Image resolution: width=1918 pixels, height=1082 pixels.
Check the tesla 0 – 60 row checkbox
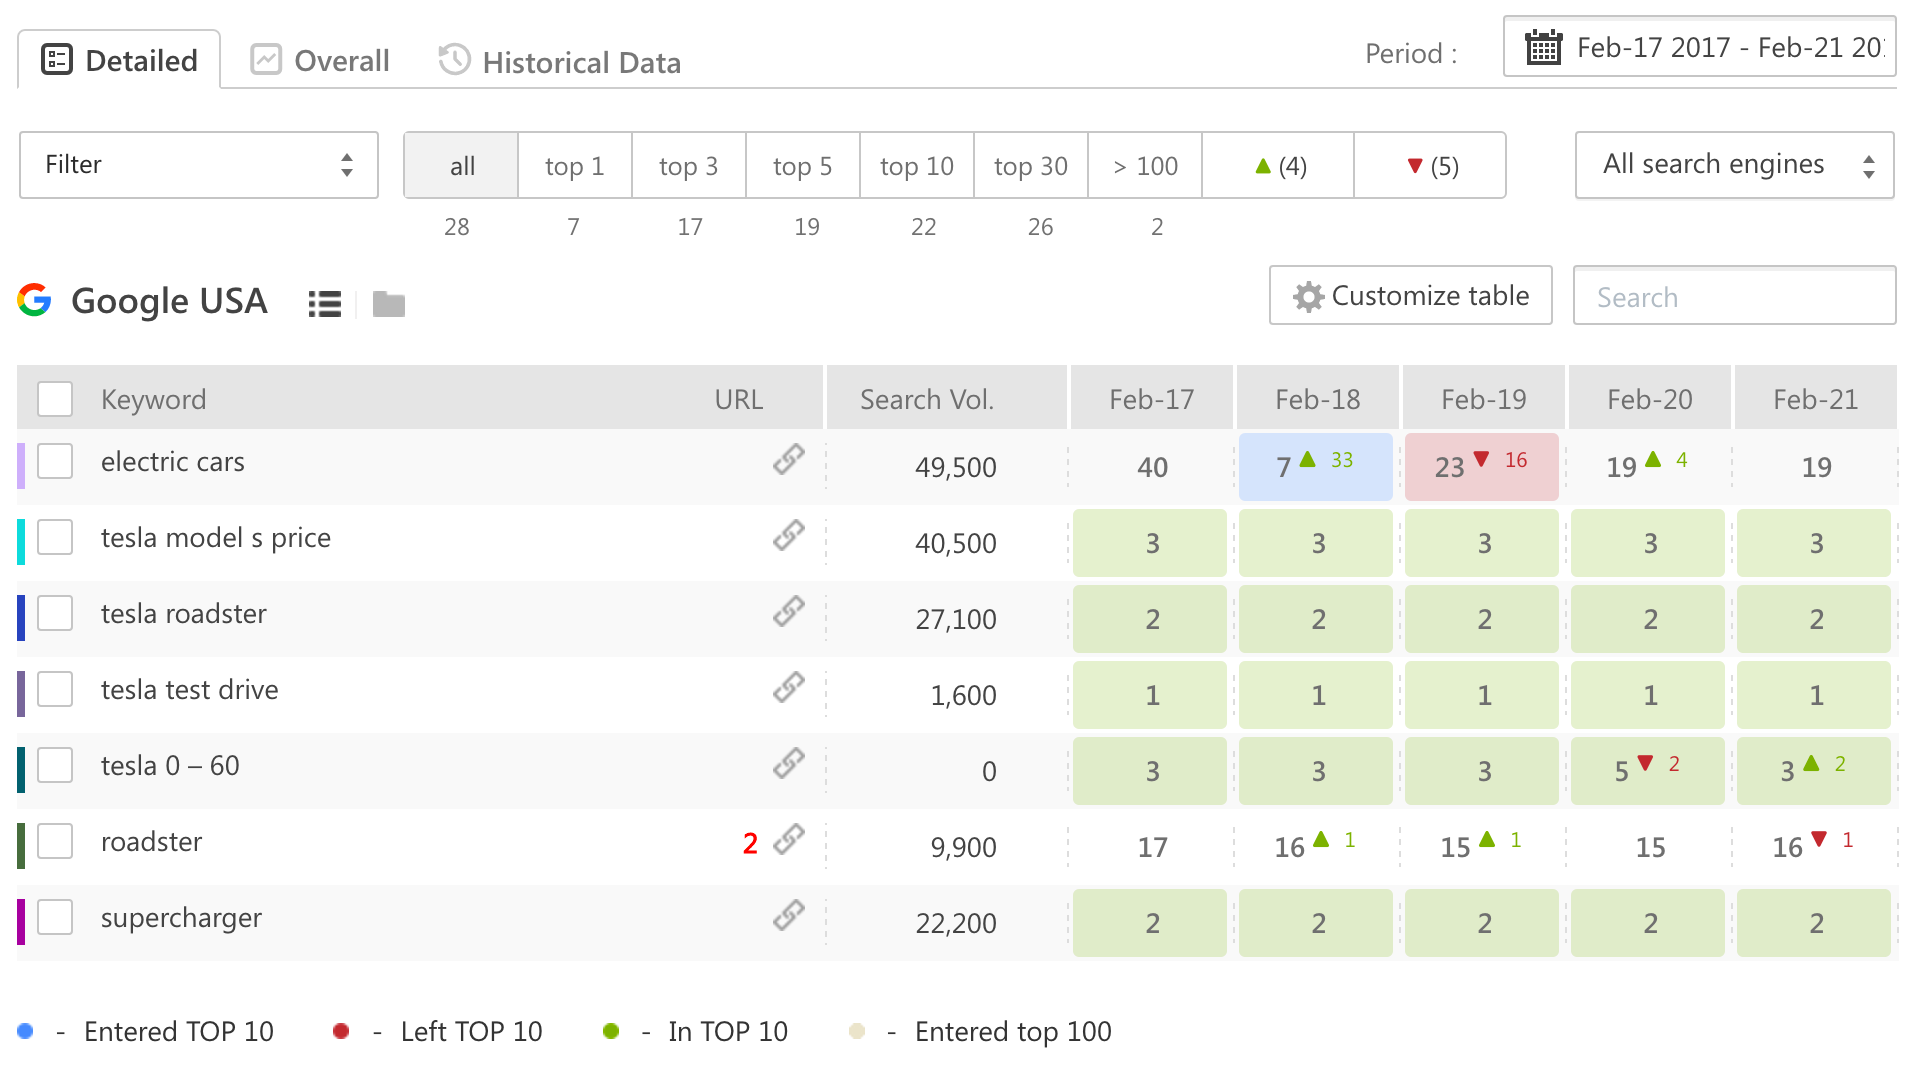[x=55, y=765]
